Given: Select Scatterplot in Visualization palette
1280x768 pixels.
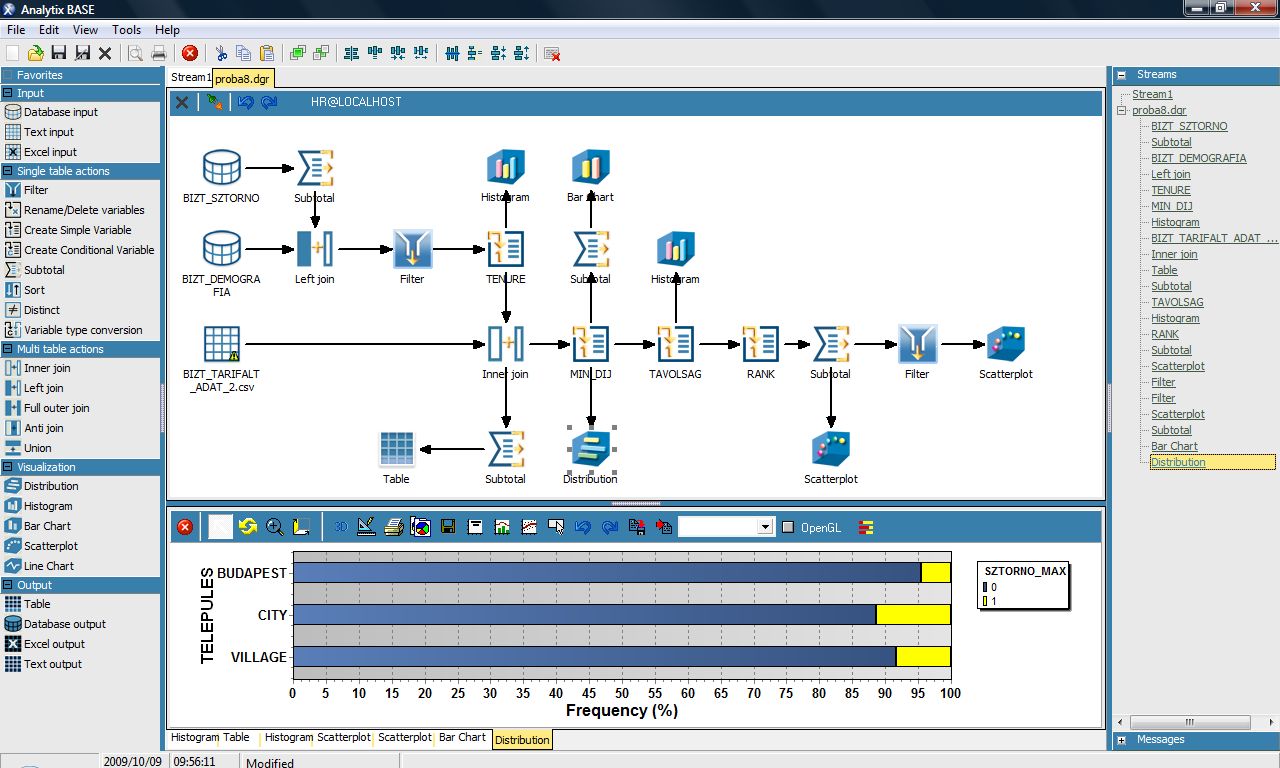Looking at the screenshot, I should click(51, 546).
